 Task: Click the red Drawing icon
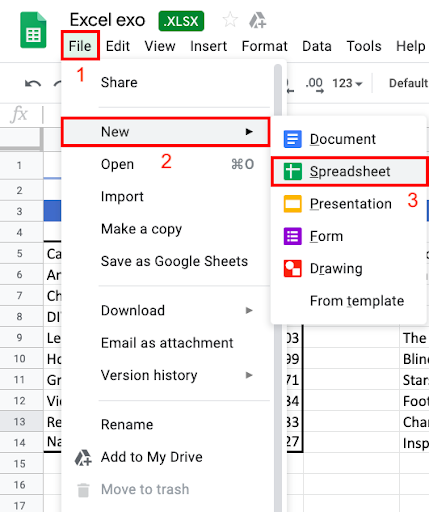point(292,268)
